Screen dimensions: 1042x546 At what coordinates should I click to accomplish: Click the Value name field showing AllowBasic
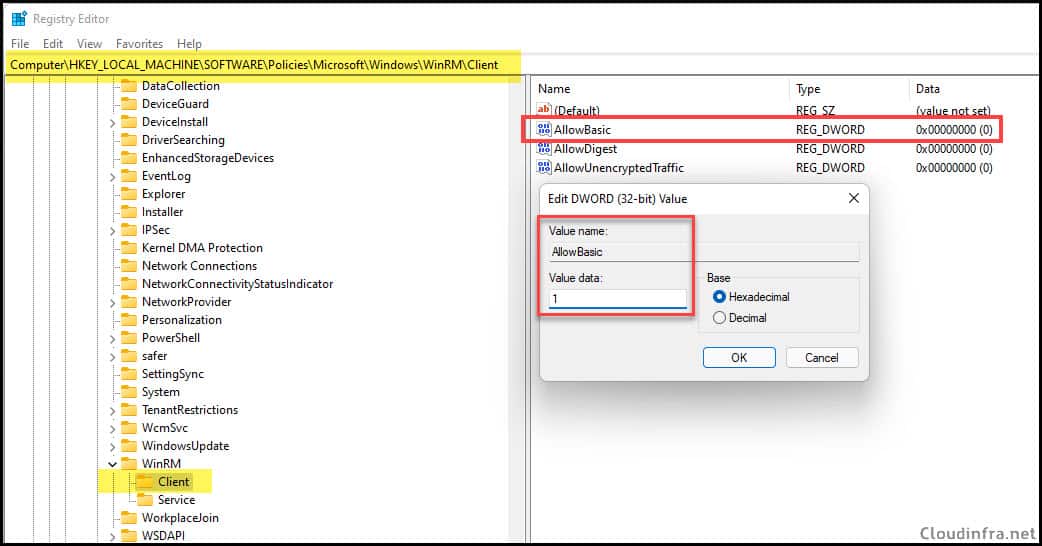coord(704,252)
